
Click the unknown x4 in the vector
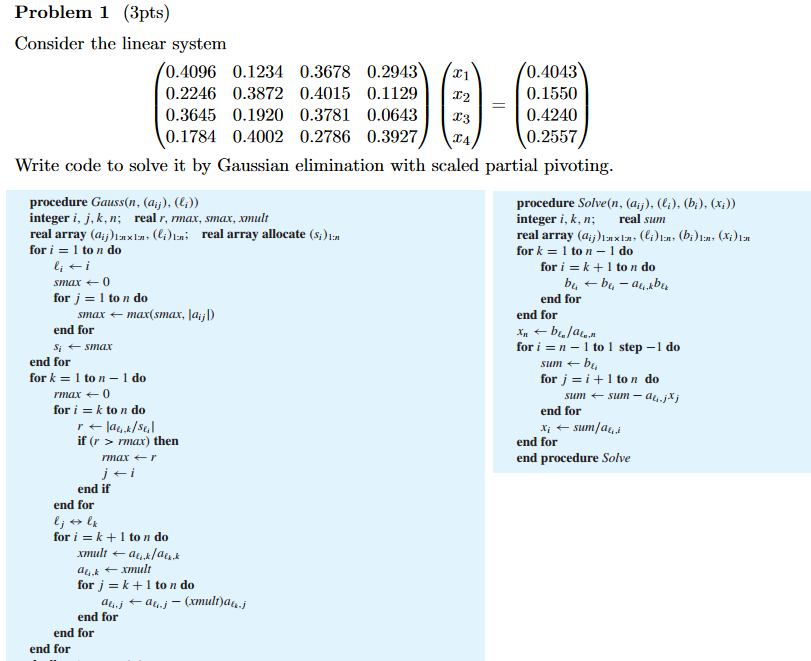tap(461, 139)
